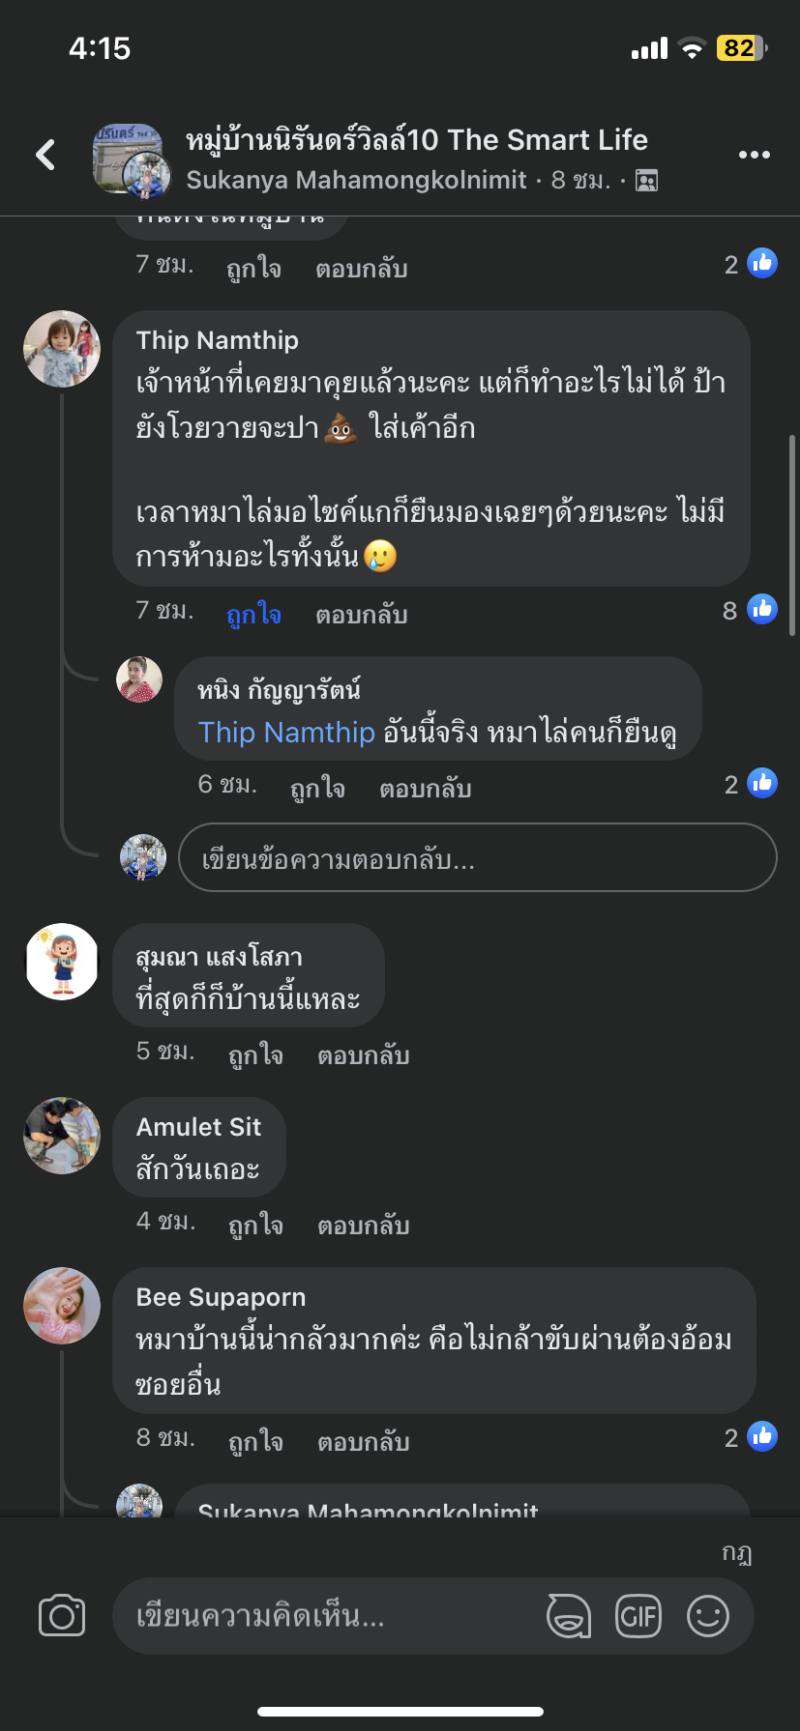The image size is (800, 1731).
Task: Open the avatar sticker icon
Action: (568, 1617)
